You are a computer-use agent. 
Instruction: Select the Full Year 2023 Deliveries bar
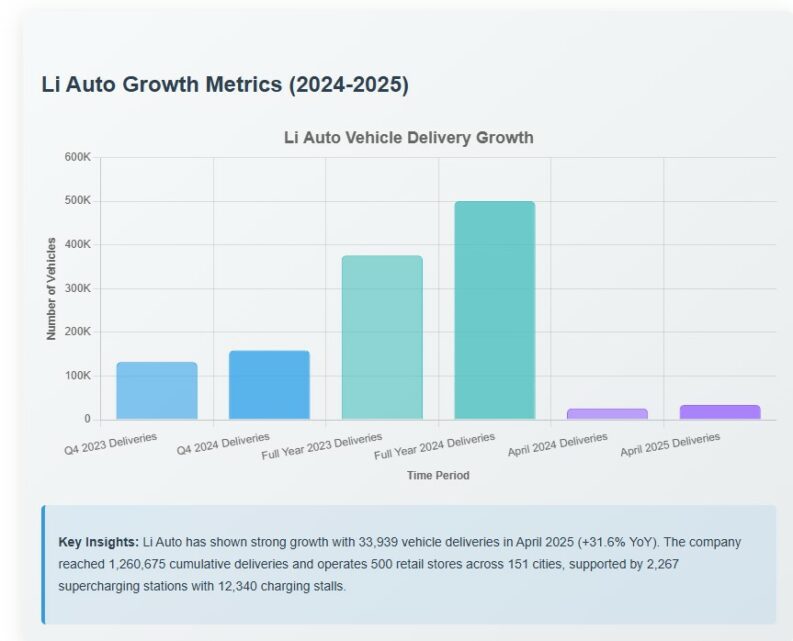382,337
